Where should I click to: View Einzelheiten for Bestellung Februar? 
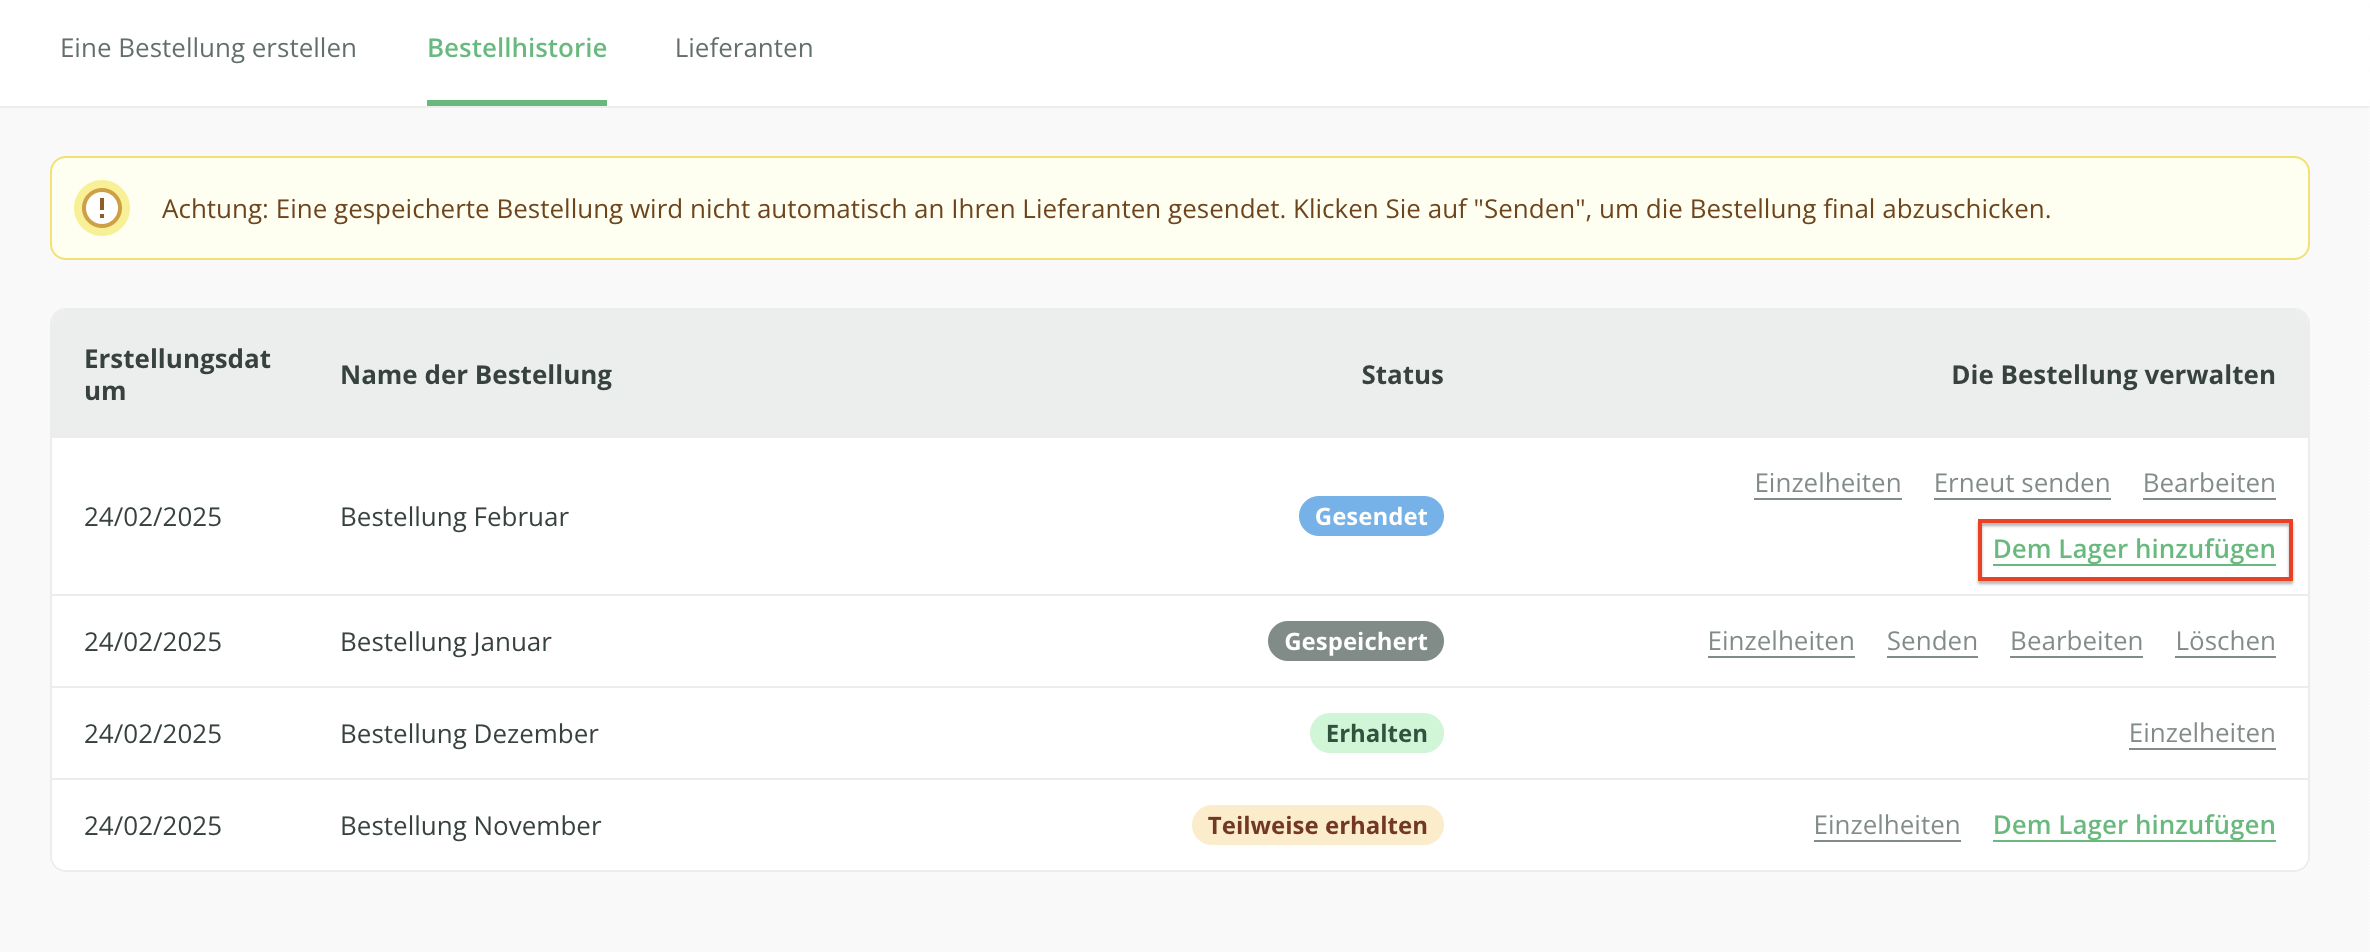tap(1827, 483)
